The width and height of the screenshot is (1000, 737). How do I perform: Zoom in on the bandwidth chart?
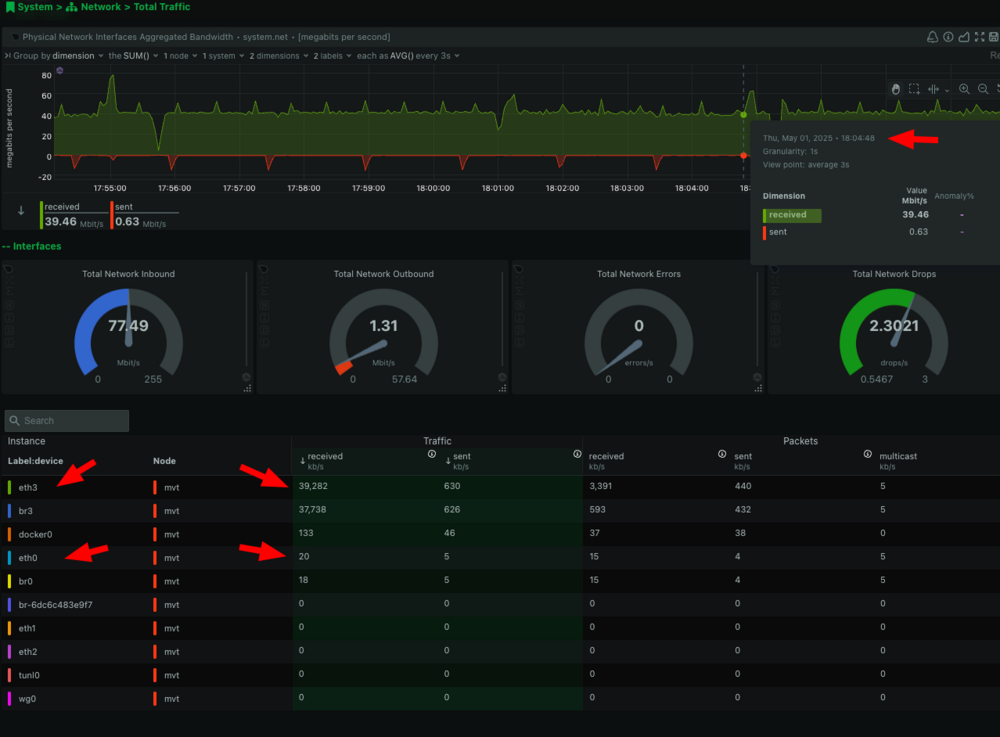click(x=964, y=89)
